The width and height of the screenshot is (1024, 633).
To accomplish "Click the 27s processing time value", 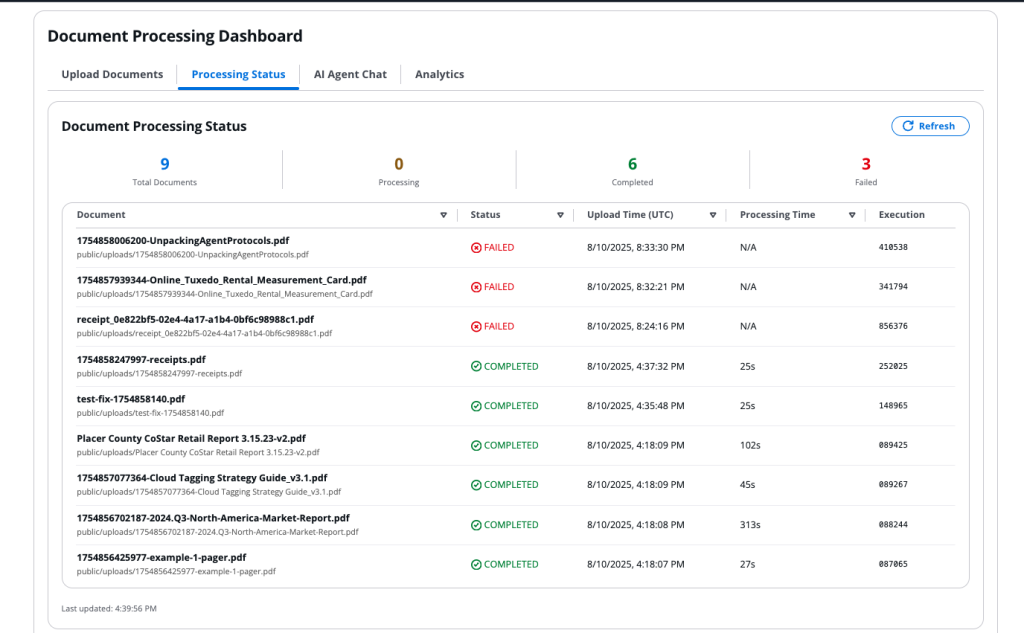I will [x=747, y=564].
